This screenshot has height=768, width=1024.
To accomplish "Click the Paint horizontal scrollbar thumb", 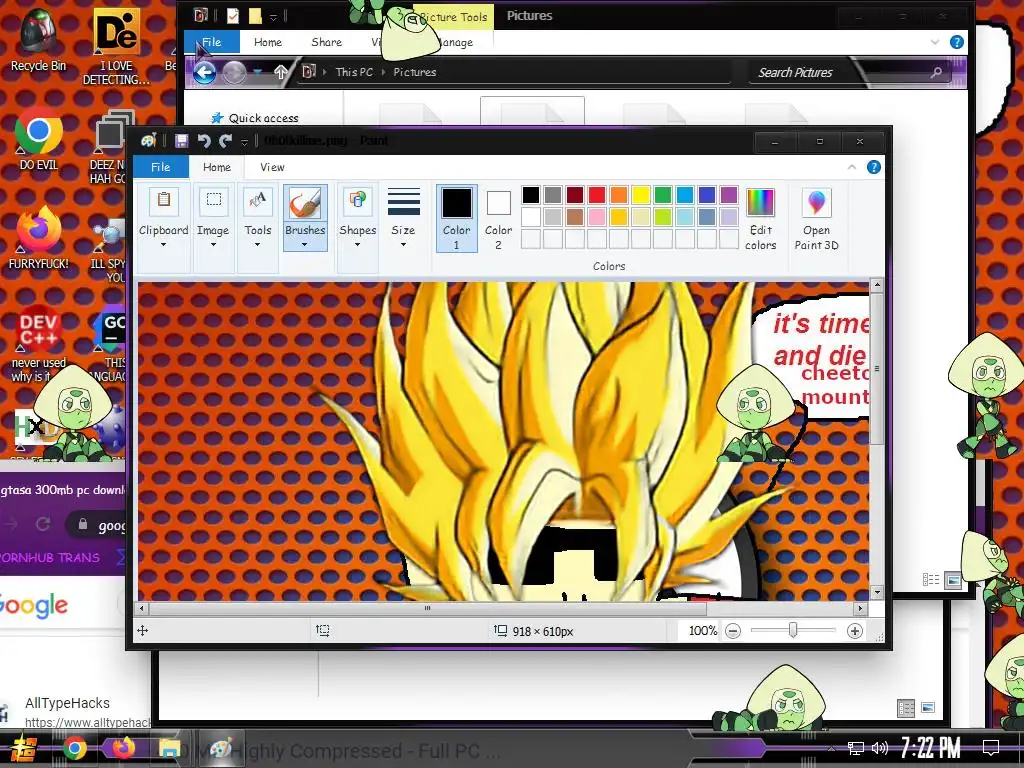I will coord(428,609).
